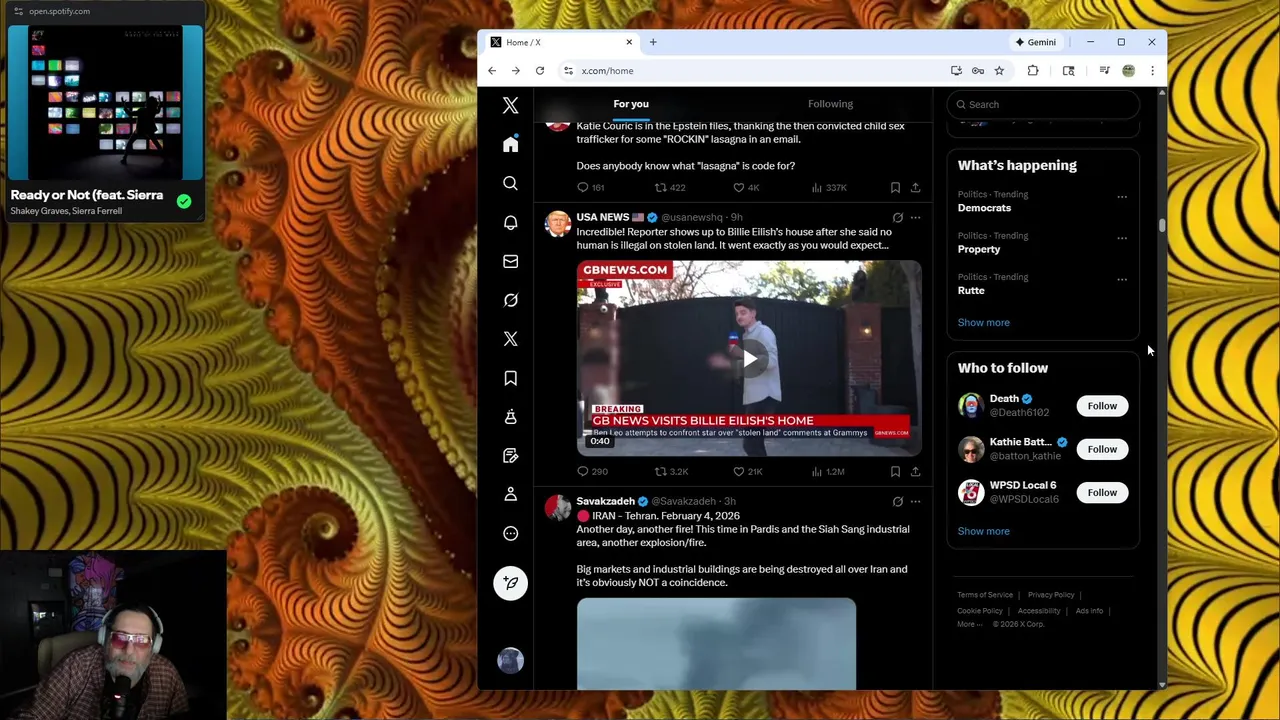Open the Democrats trending topic
Image resolution: width=1280 pixels, height=720 pixels.
click(984, 208)
